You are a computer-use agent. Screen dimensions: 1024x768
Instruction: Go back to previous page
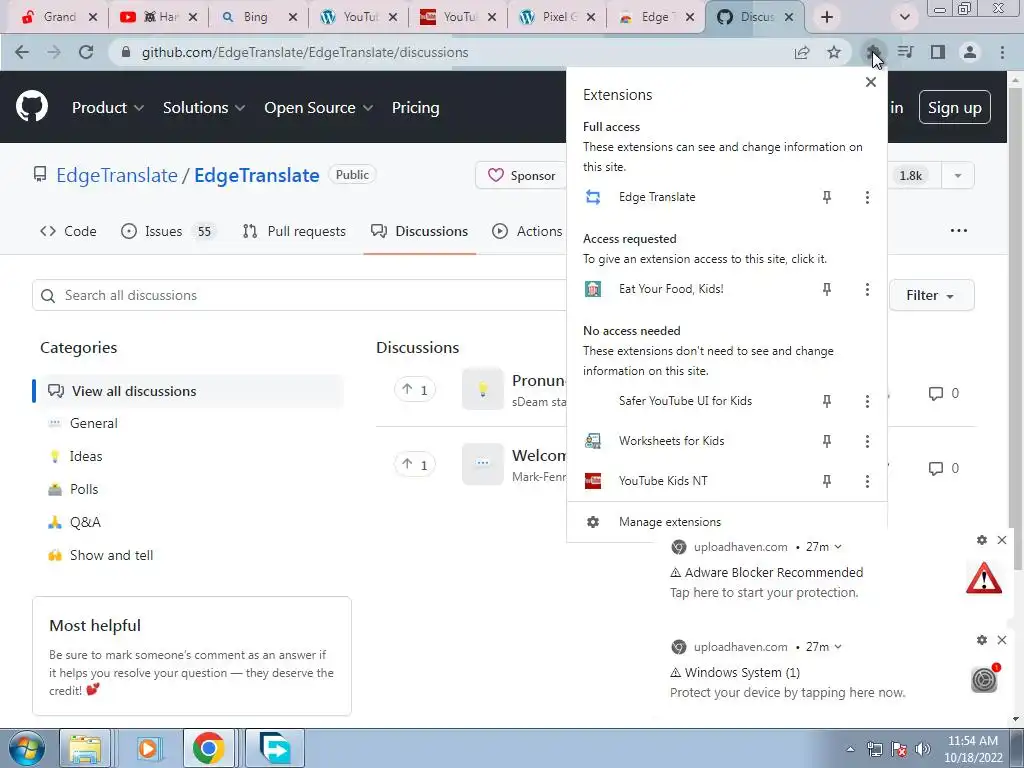click(x=22, y=52)
